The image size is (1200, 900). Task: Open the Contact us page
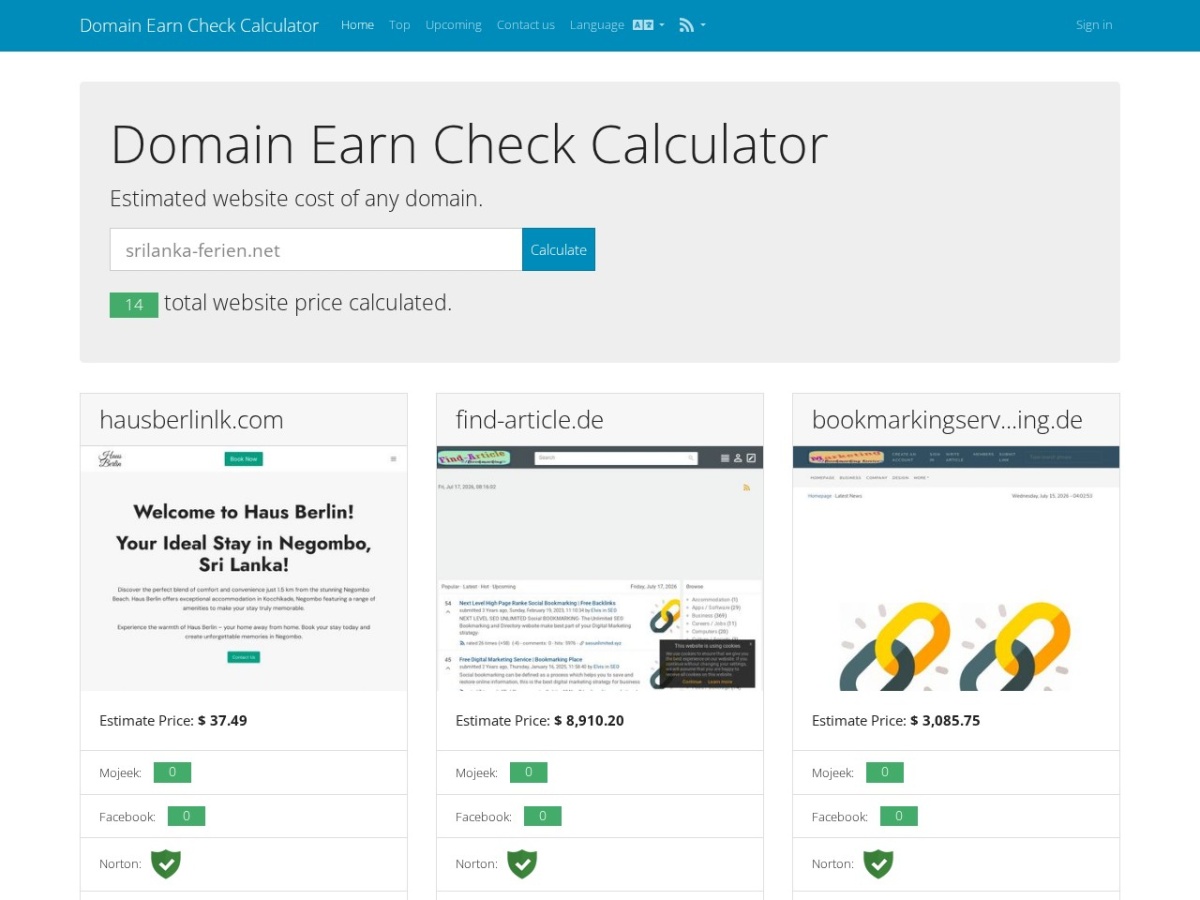[526, 25]
